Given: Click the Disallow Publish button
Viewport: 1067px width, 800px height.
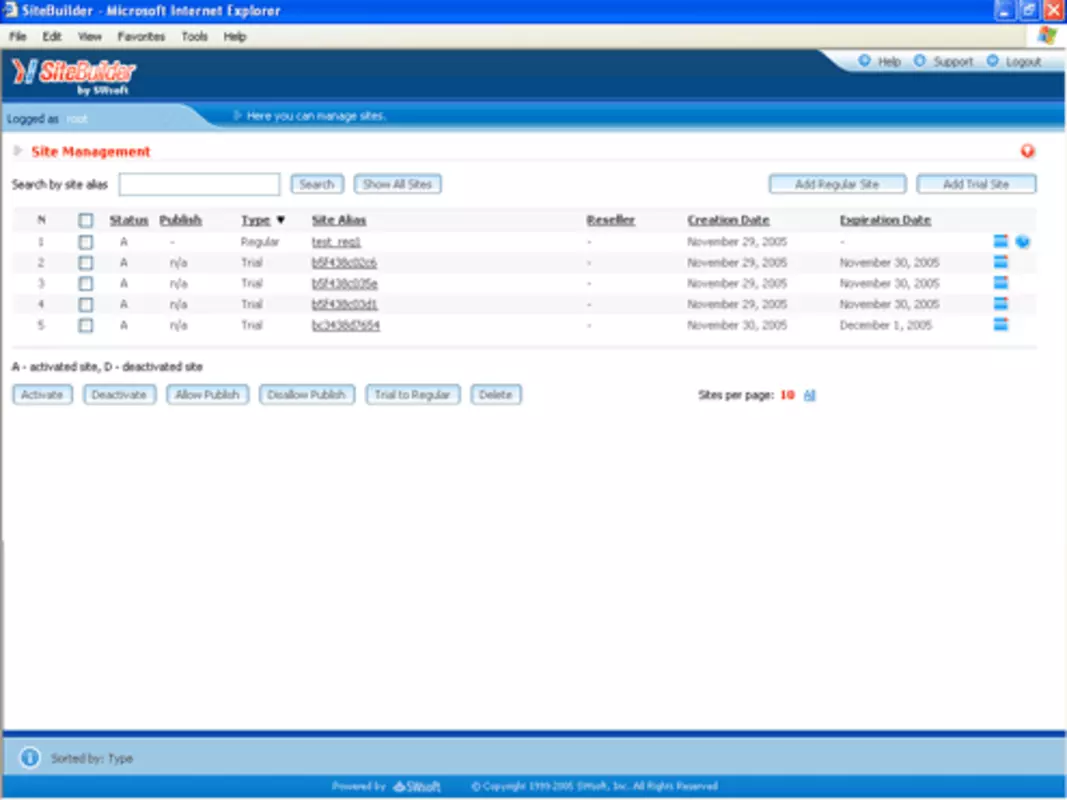Looking at the screenshot, I should point(306,395).
